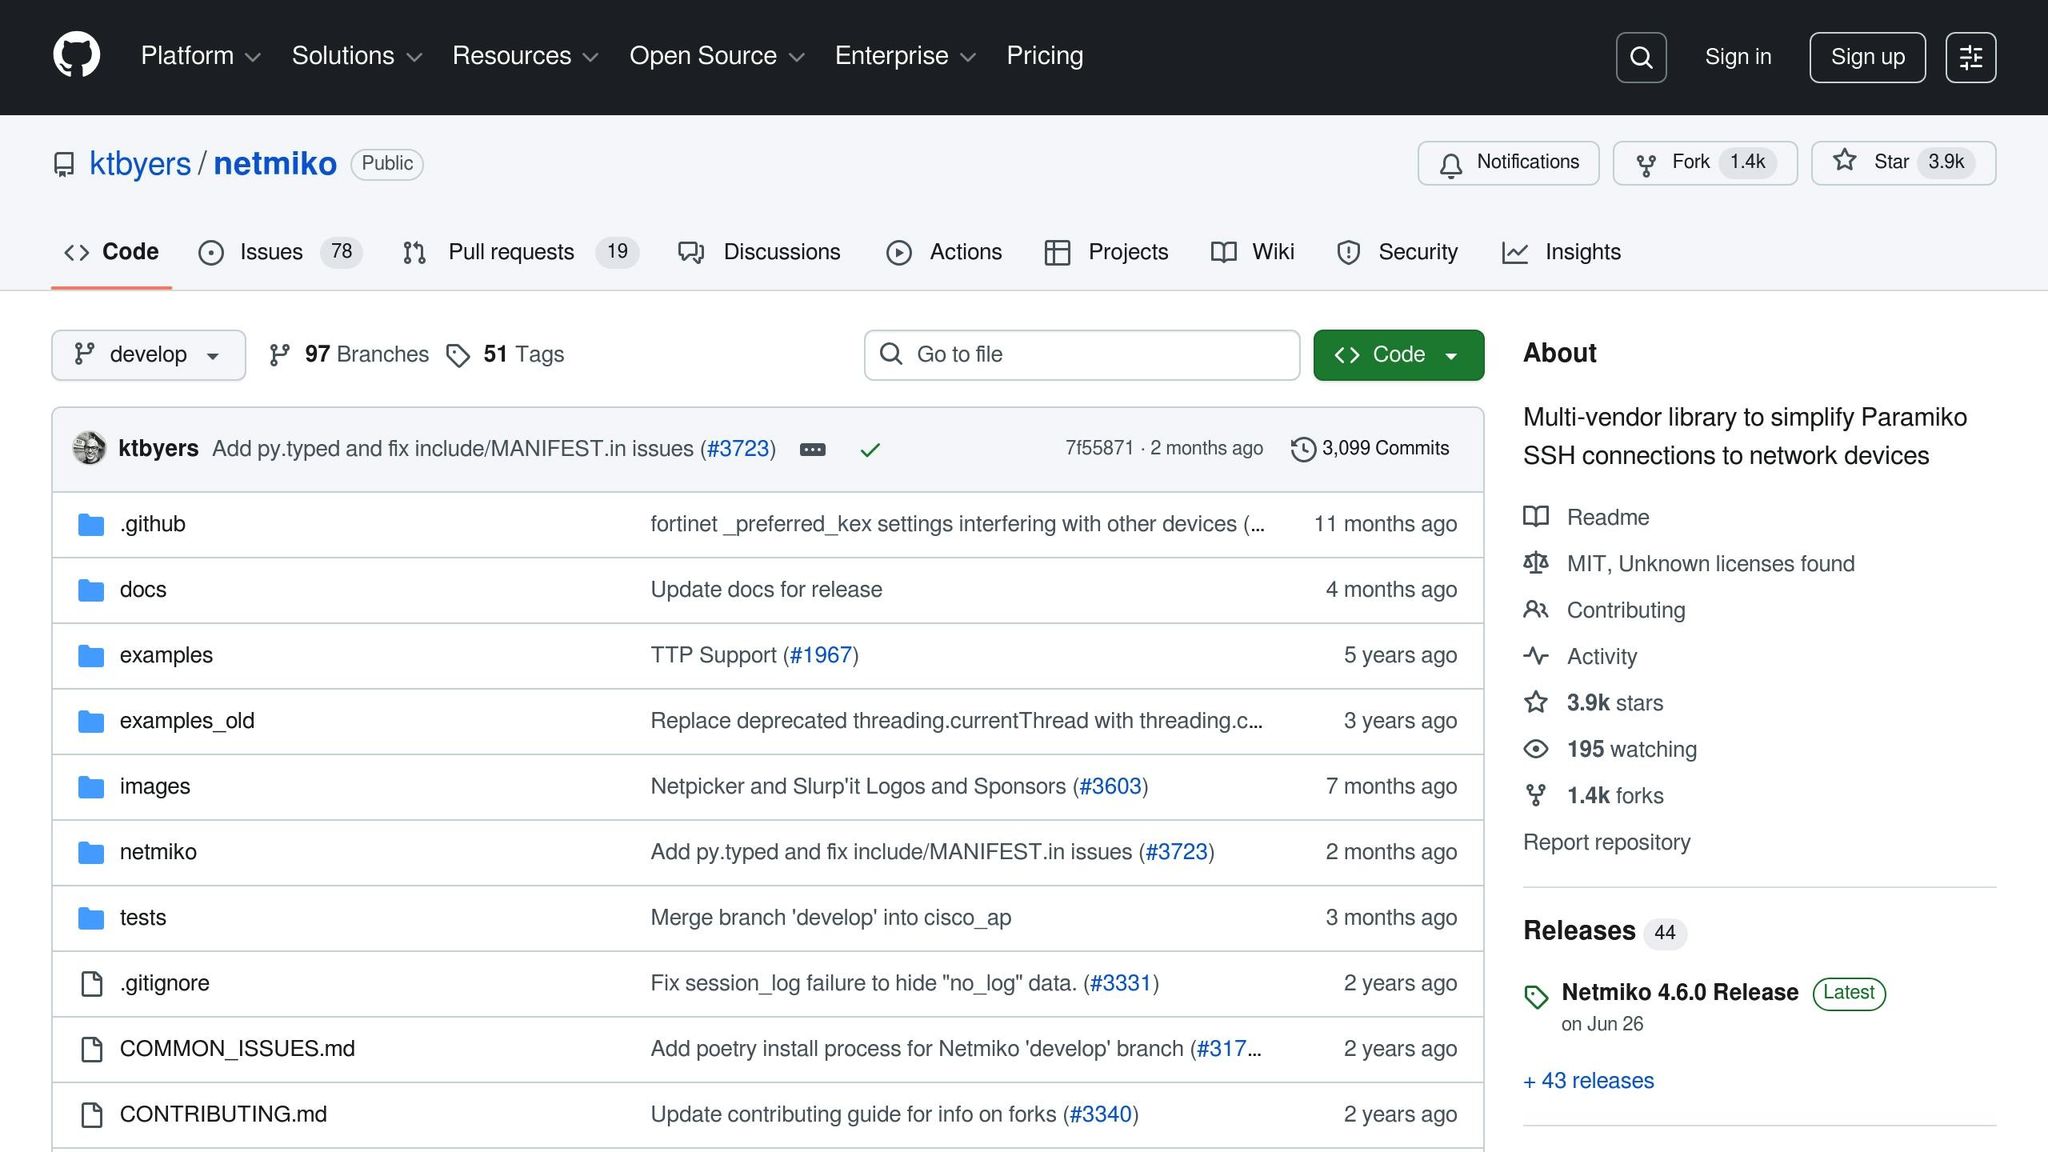Expand the develop branch dropdown
The height and width of the screenshot is (1152, 2048).
point(148,354)
